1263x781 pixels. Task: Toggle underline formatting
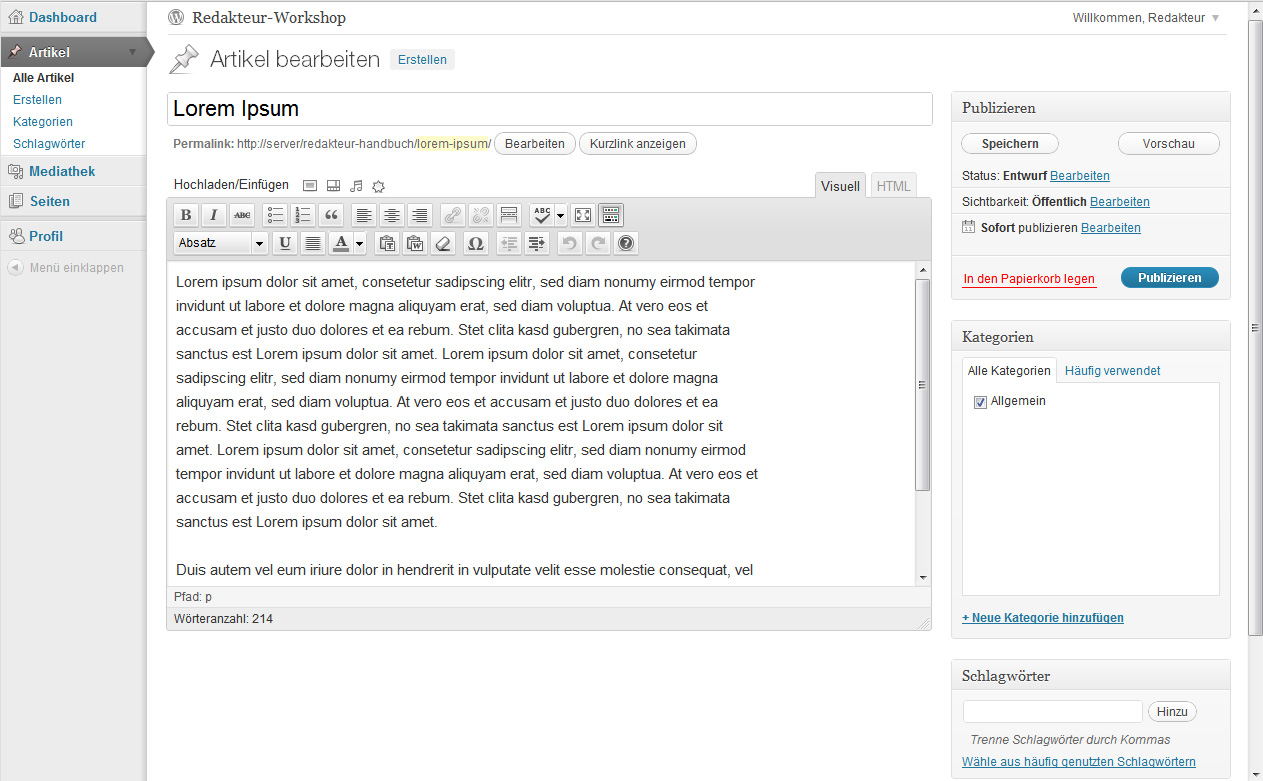285,243
